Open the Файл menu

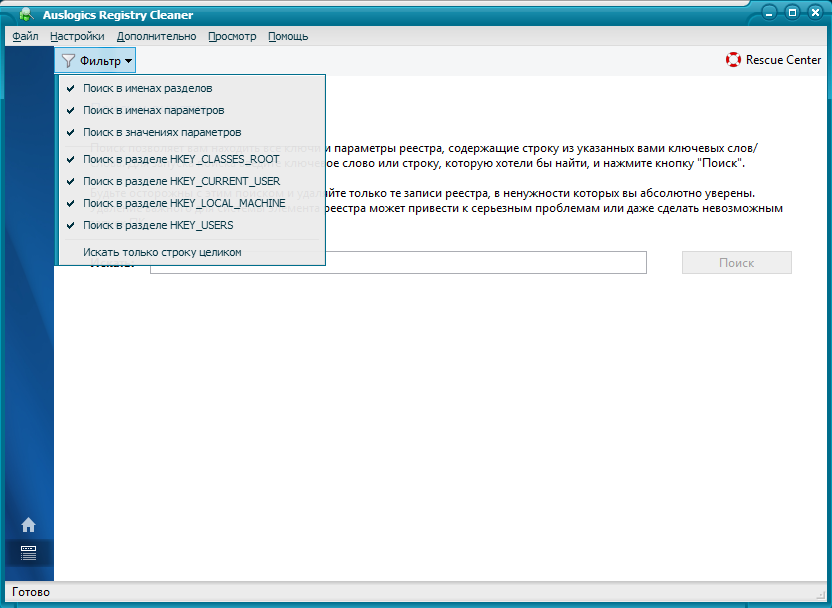(x=25, y=37)
